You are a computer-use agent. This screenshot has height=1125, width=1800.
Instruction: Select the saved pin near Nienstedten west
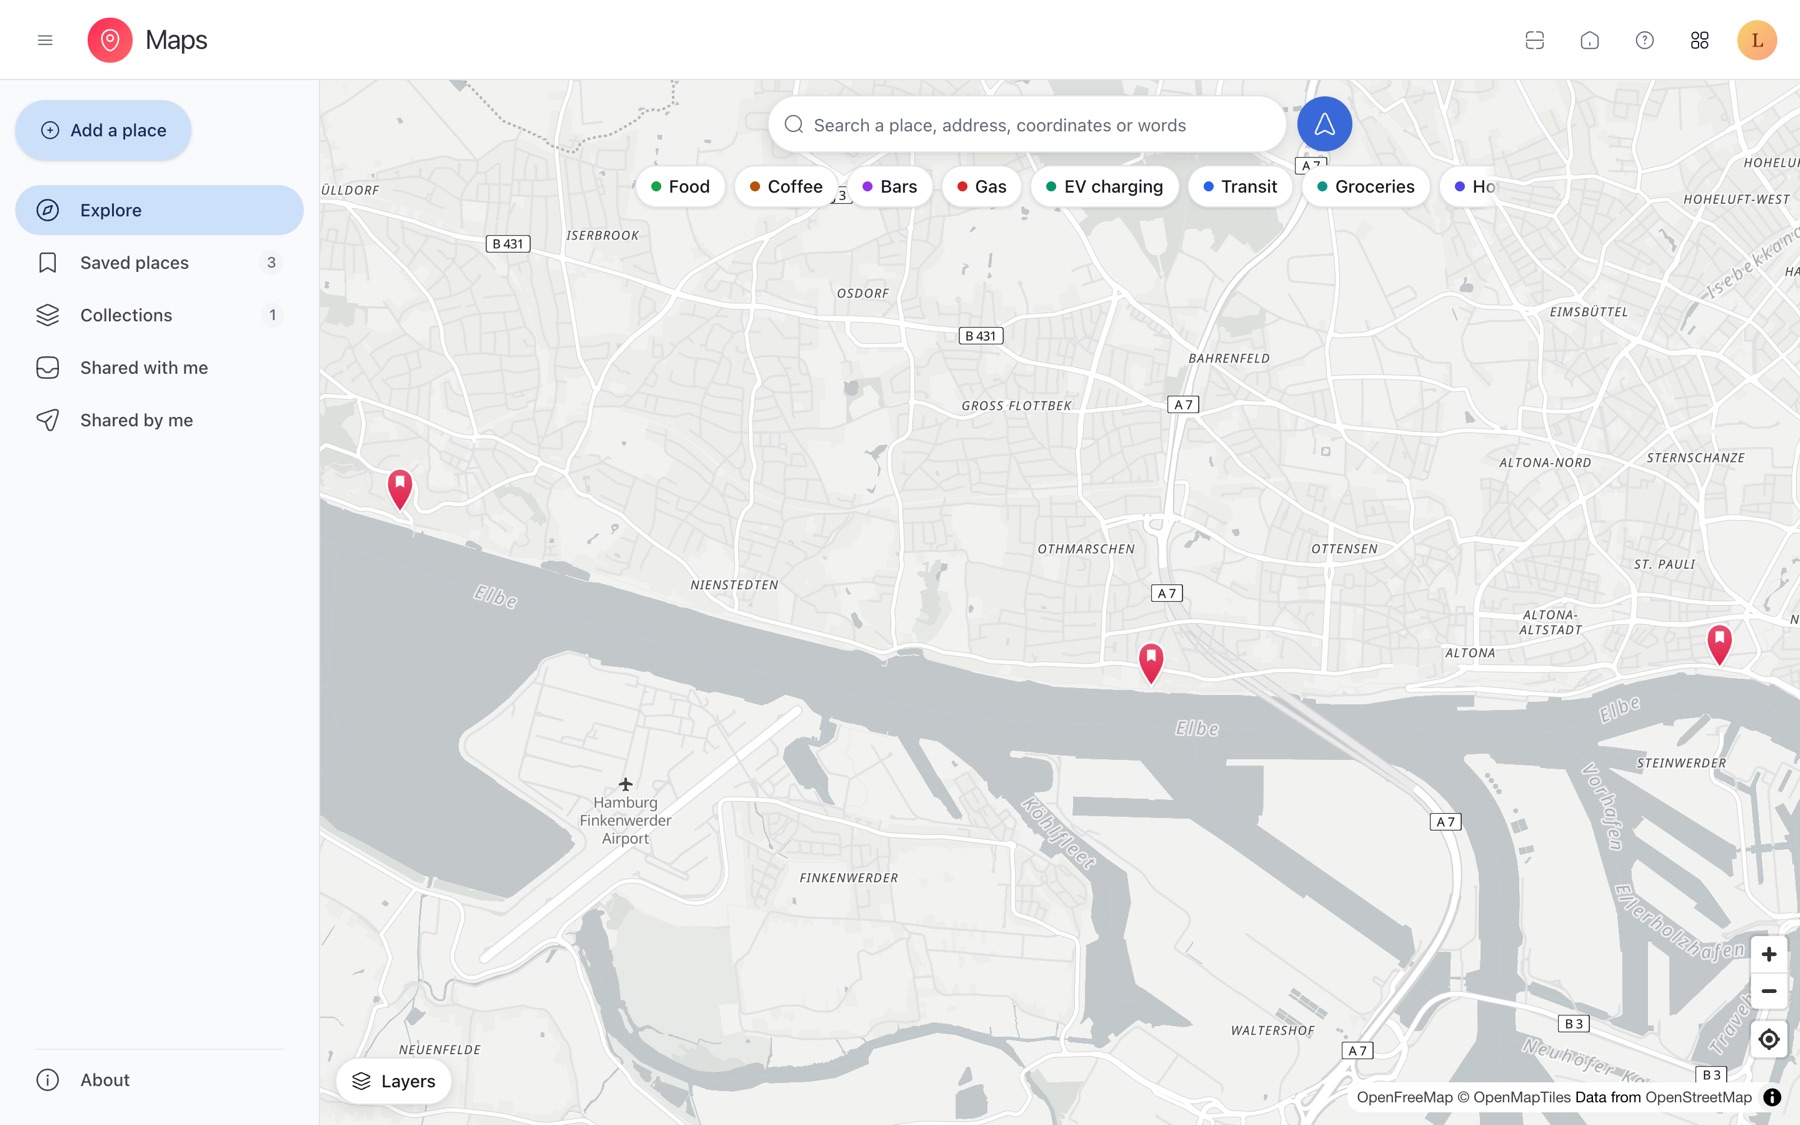pos(400,489)
